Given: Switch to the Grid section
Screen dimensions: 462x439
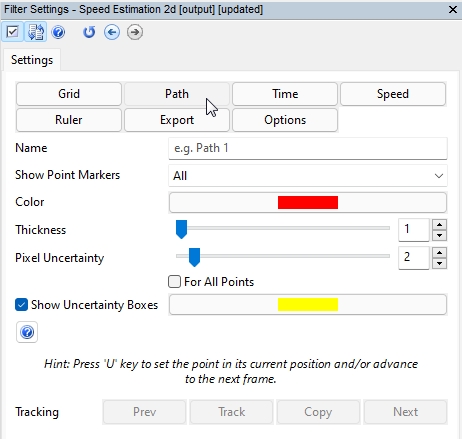Looking at the screenshot, I should (x=69, y=94).
